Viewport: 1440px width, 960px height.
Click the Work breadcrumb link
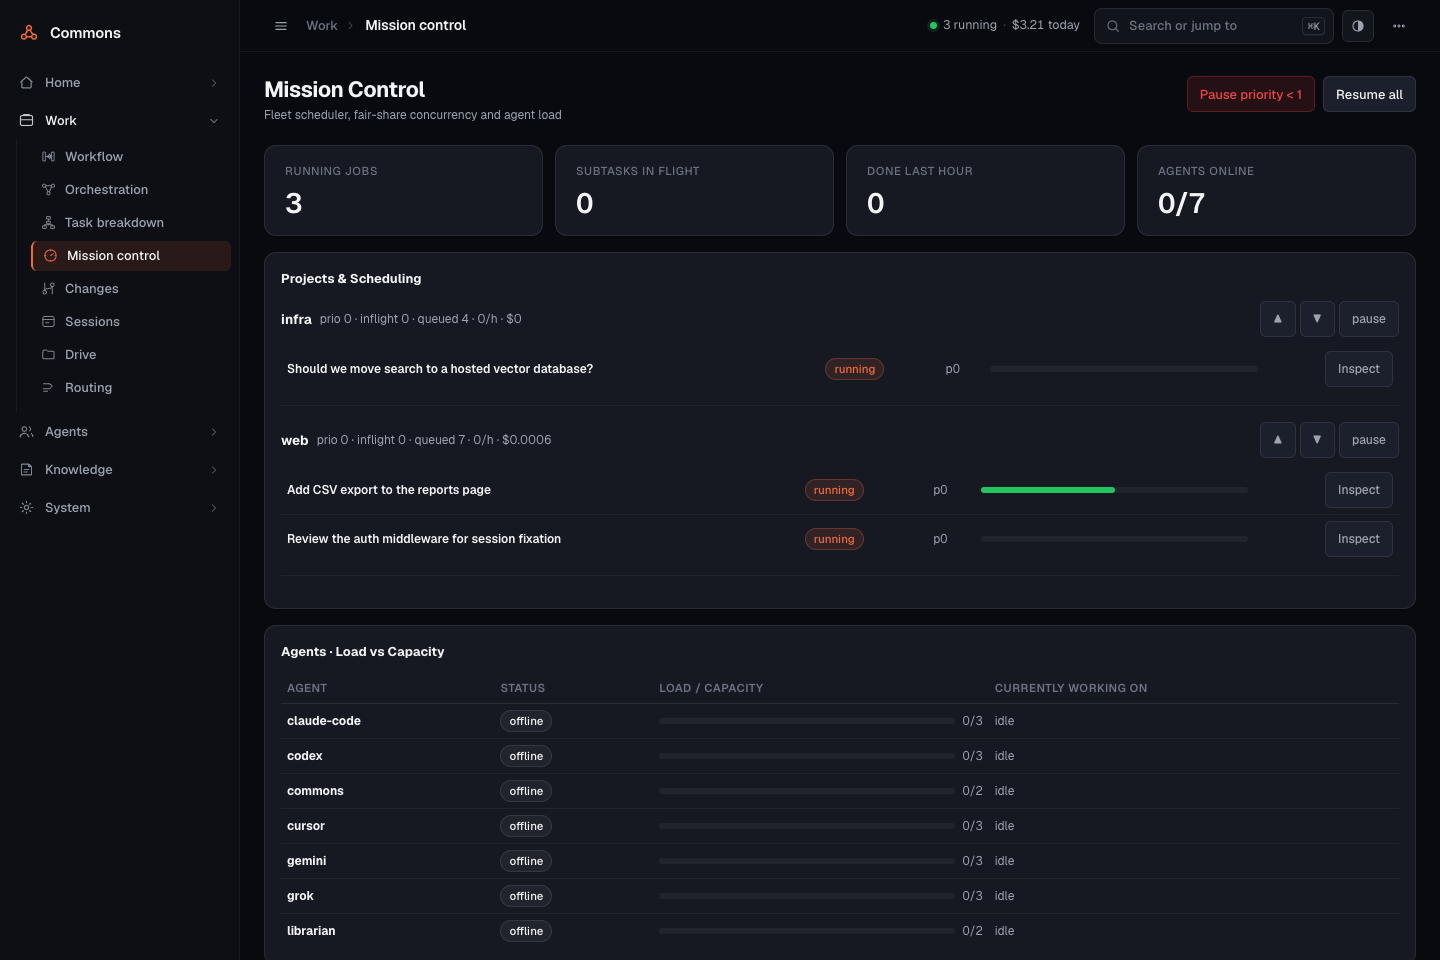322,26
